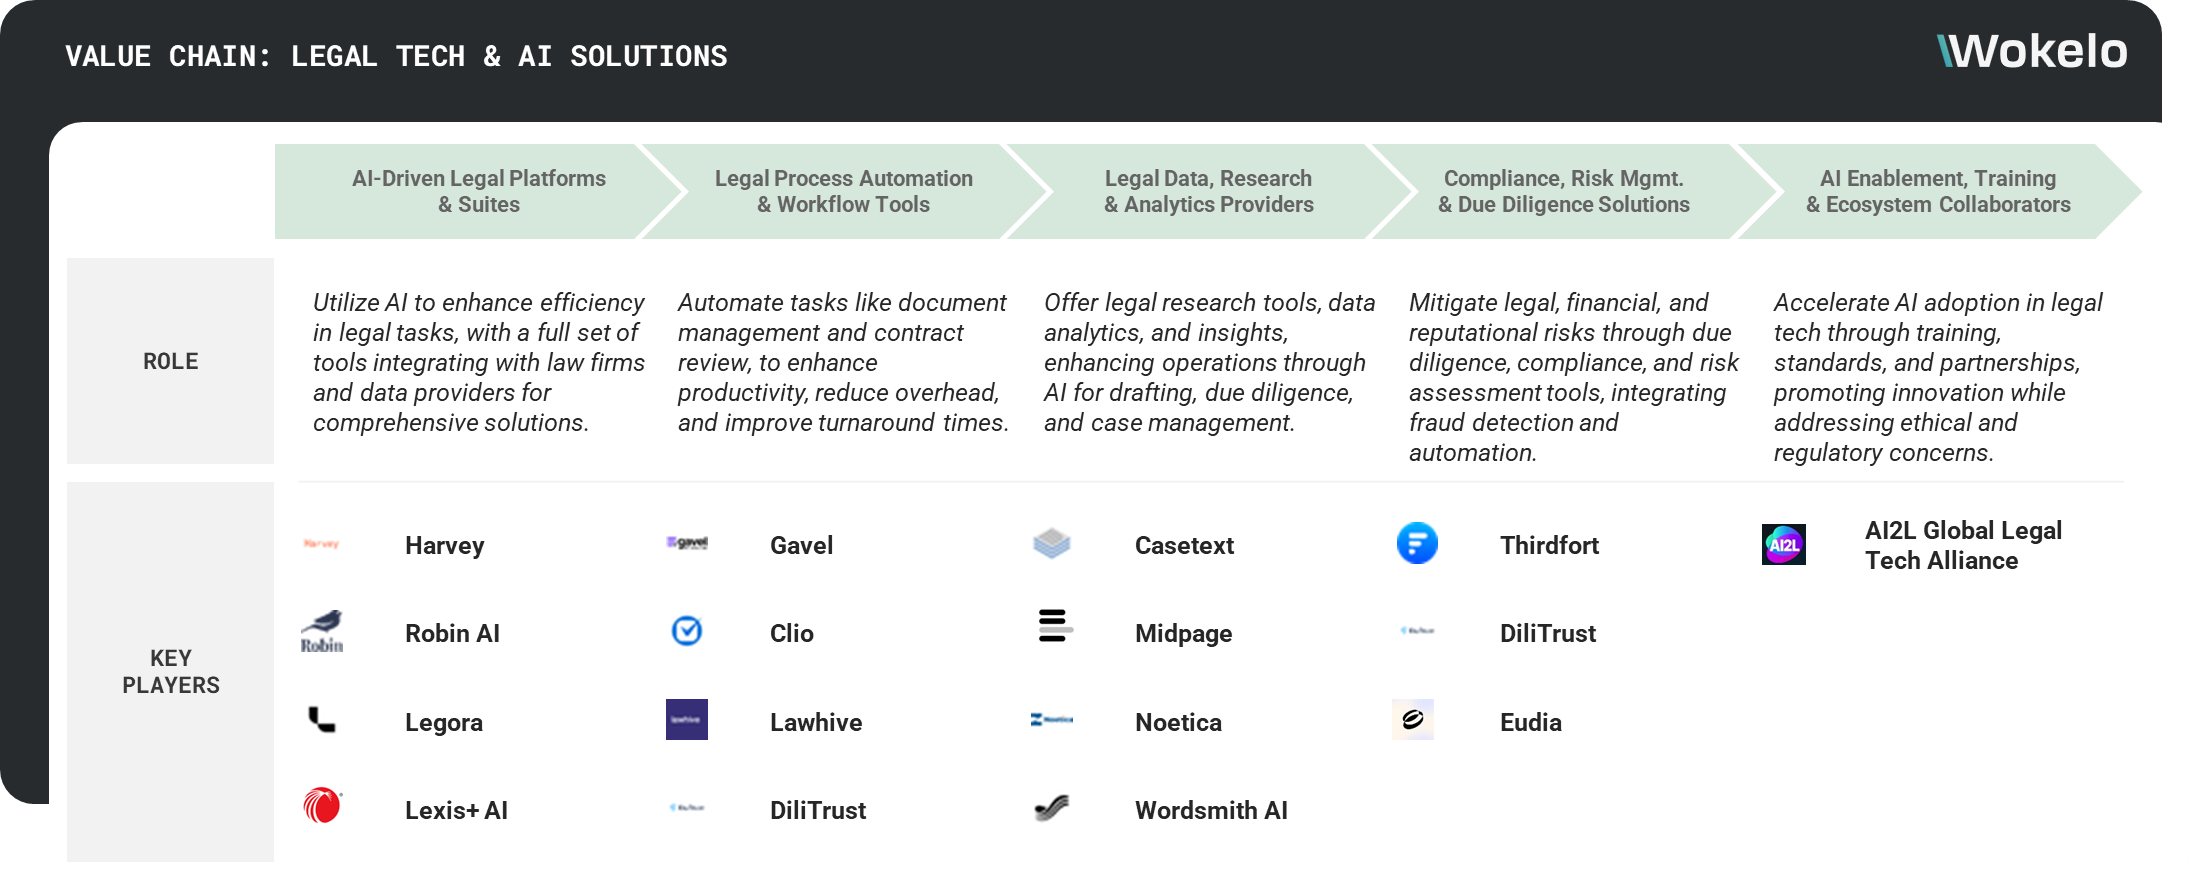This screenshot has width=2189, height=888.
Task: Click the Noetica logo icon
Action: pyautogui.click(x=1052, y=720)
